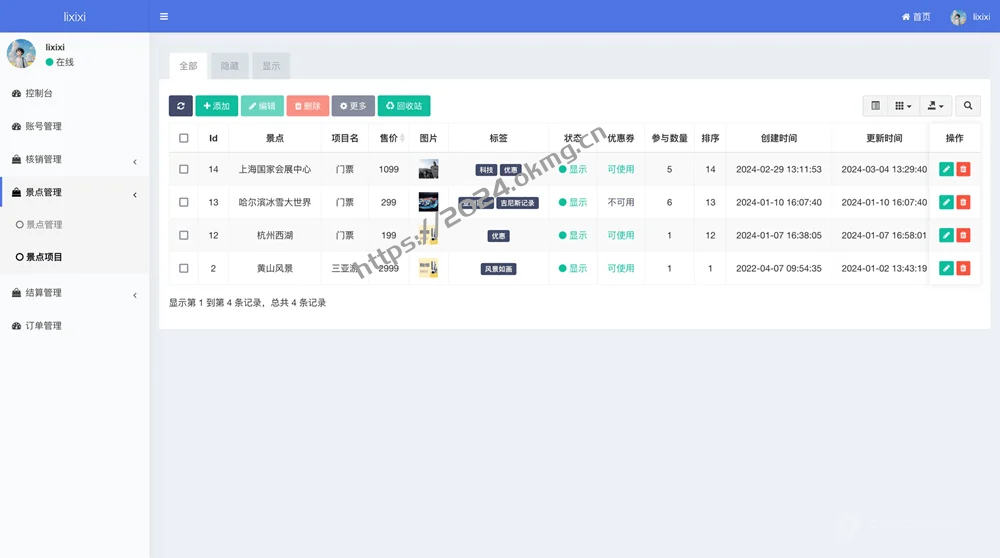Check the row for 黄山风景
The image size is (1000, 558).
(x=184, y=268)
